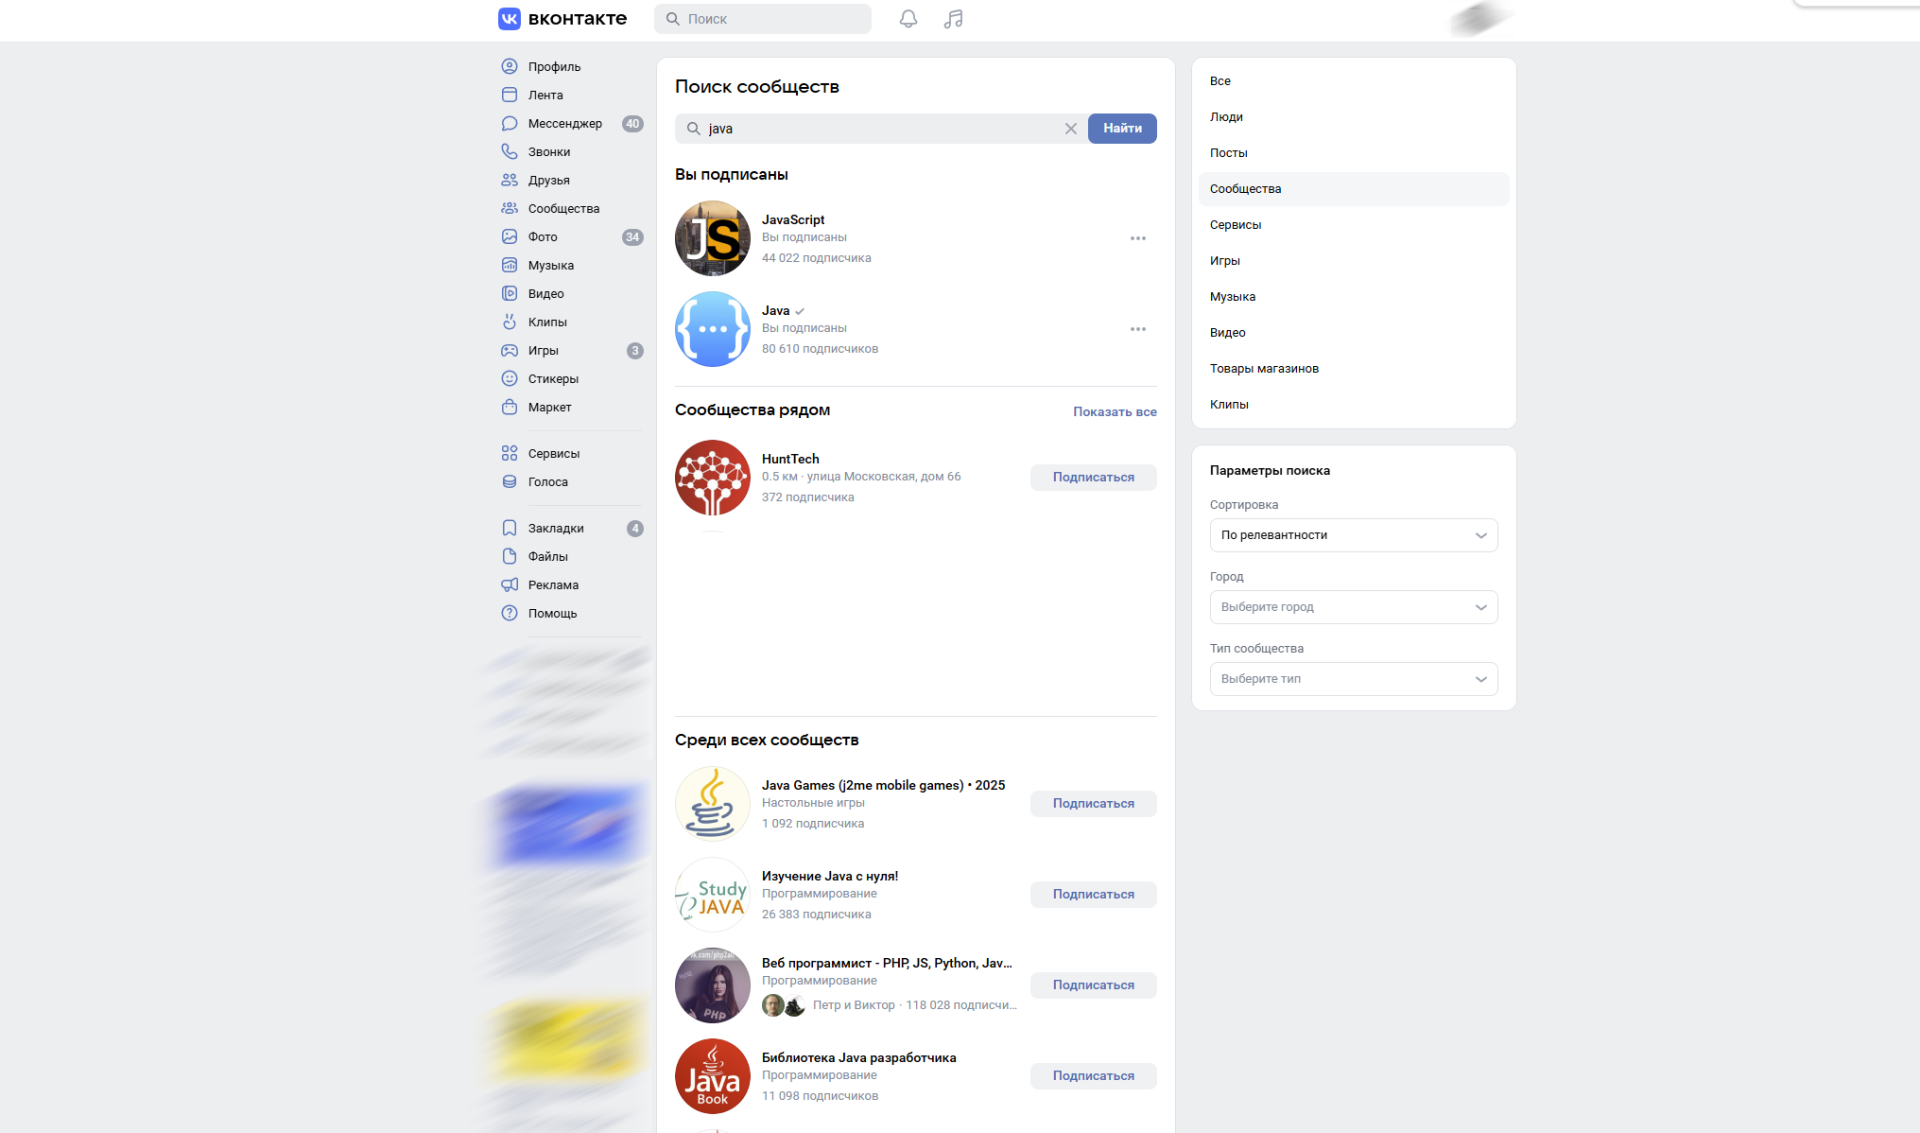The height and width of the screenshot is (1133, 1920).
Task: Switch to the Люди search filter
Action: coord(1227,116)
